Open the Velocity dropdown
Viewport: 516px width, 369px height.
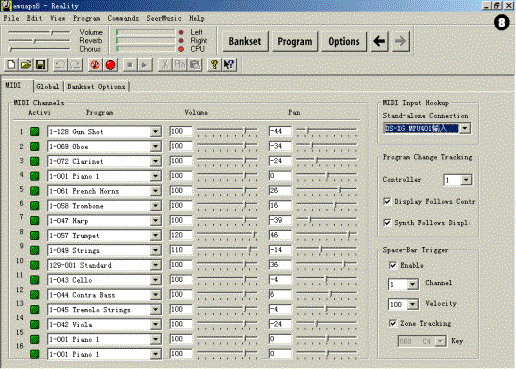click(x=412, y=304)
